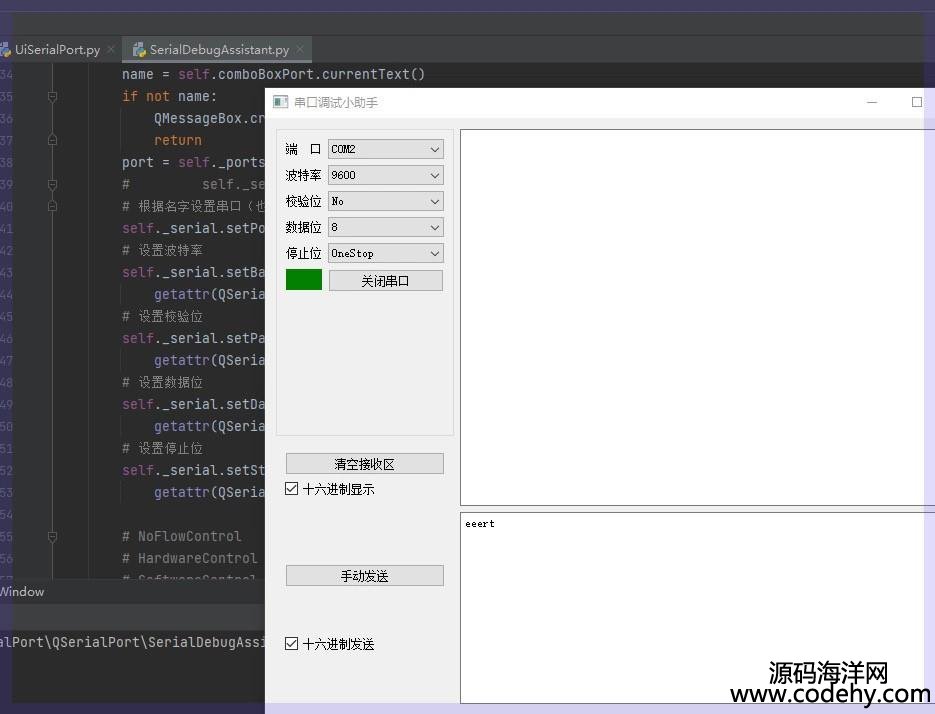Close the SerialDebugAssistant.py editor tab
Viewport: 935px width, 714px height.
[300, 50]
